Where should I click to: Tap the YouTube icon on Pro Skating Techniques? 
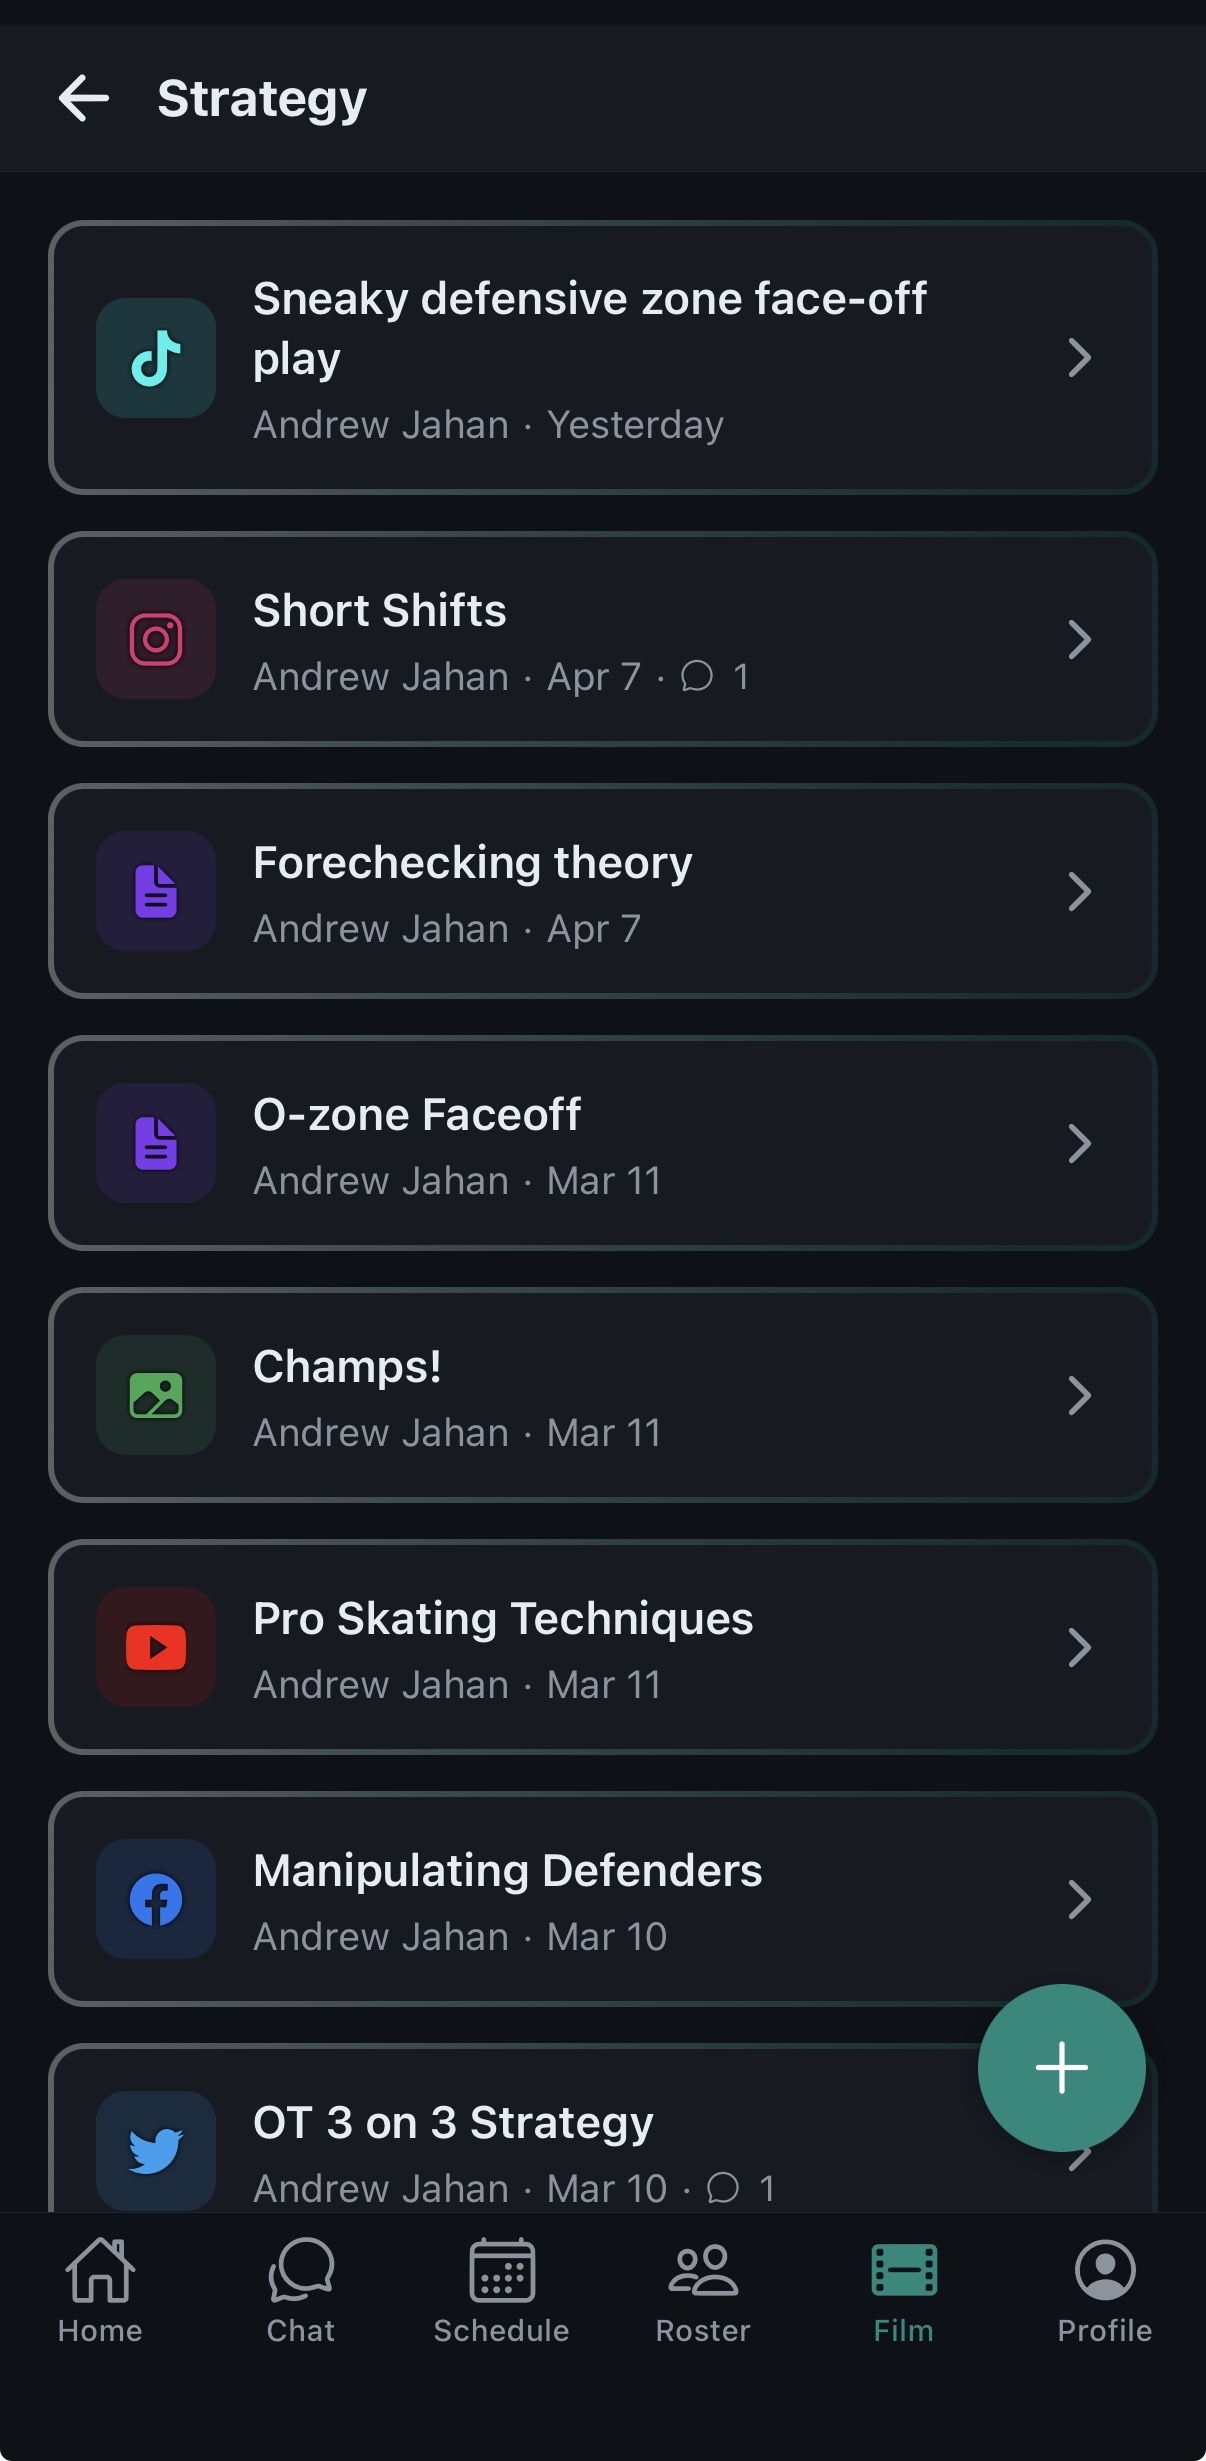click(x=156, y=1647)
